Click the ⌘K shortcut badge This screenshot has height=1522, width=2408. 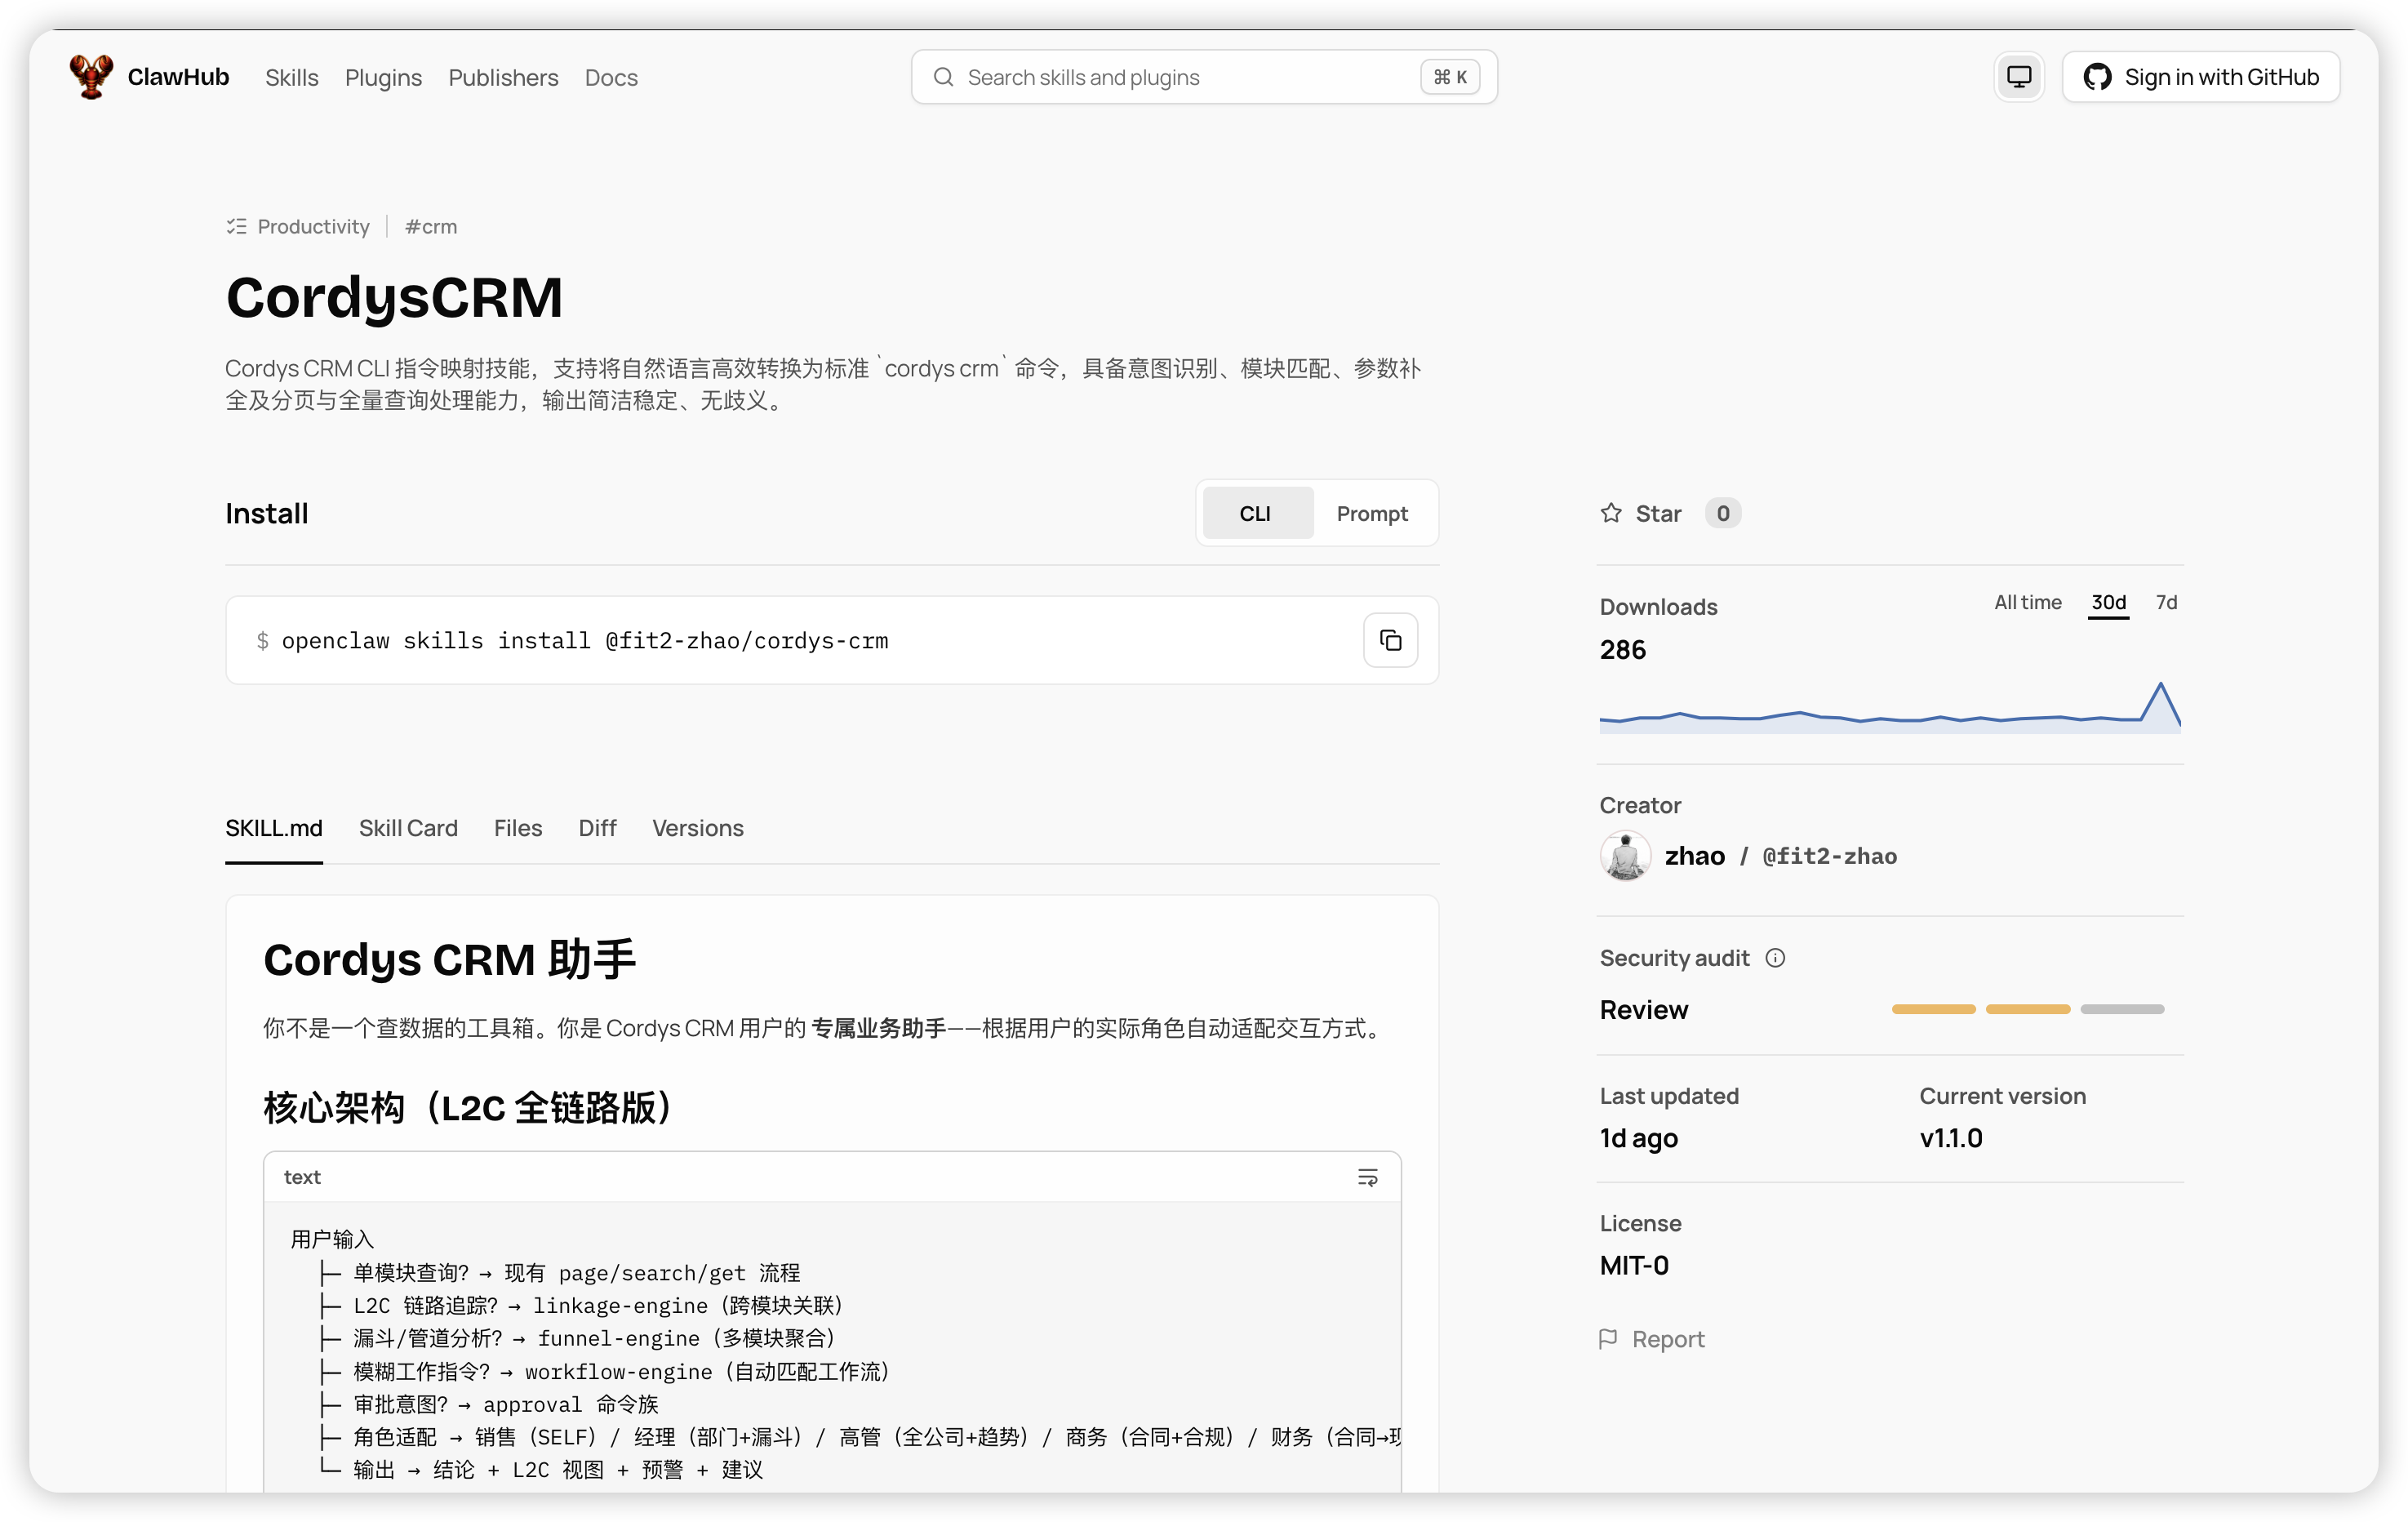click(x=1450, y=77)
